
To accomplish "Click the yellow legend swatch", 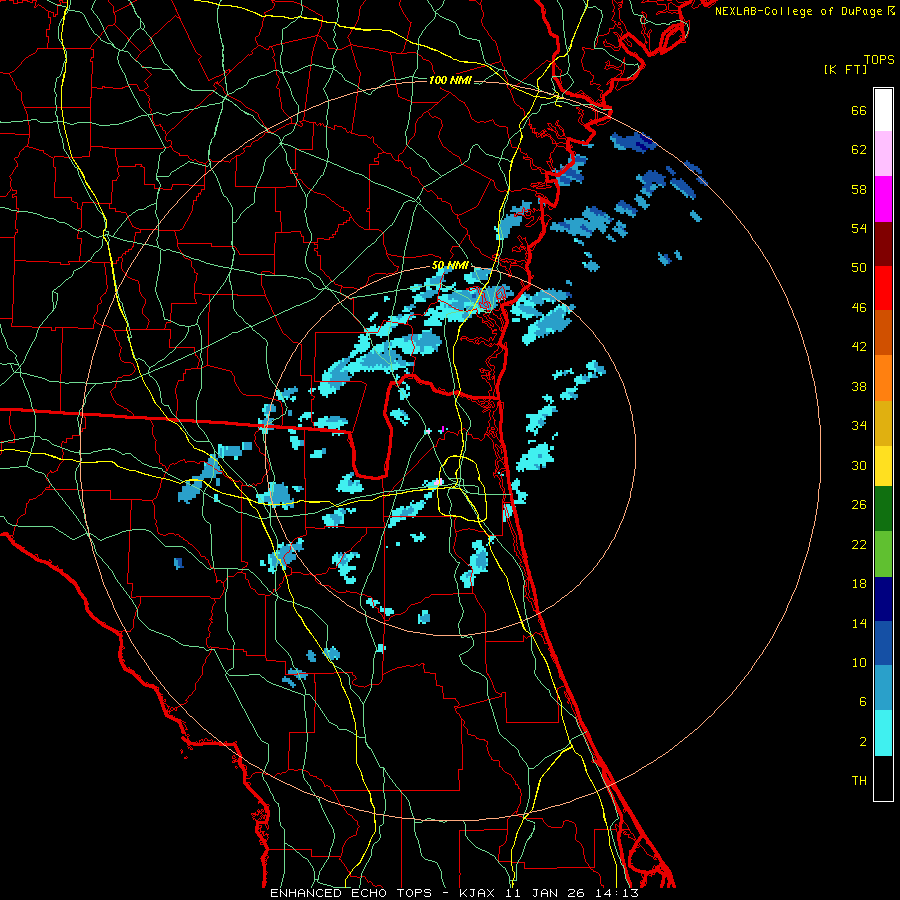I will coord(883,465).
